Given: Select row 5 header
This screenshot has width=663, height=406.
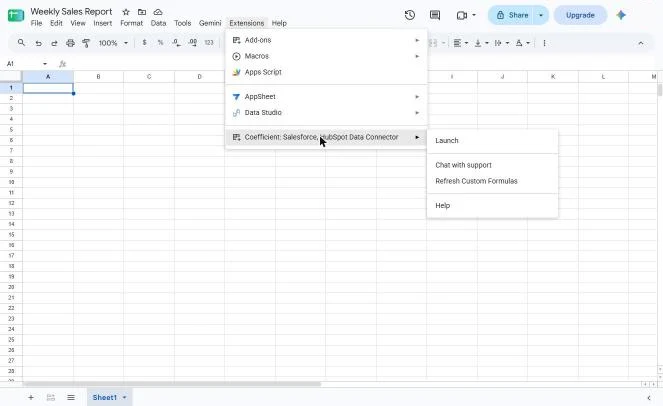Looking at the screenshot, I should (x=11, y=130).
